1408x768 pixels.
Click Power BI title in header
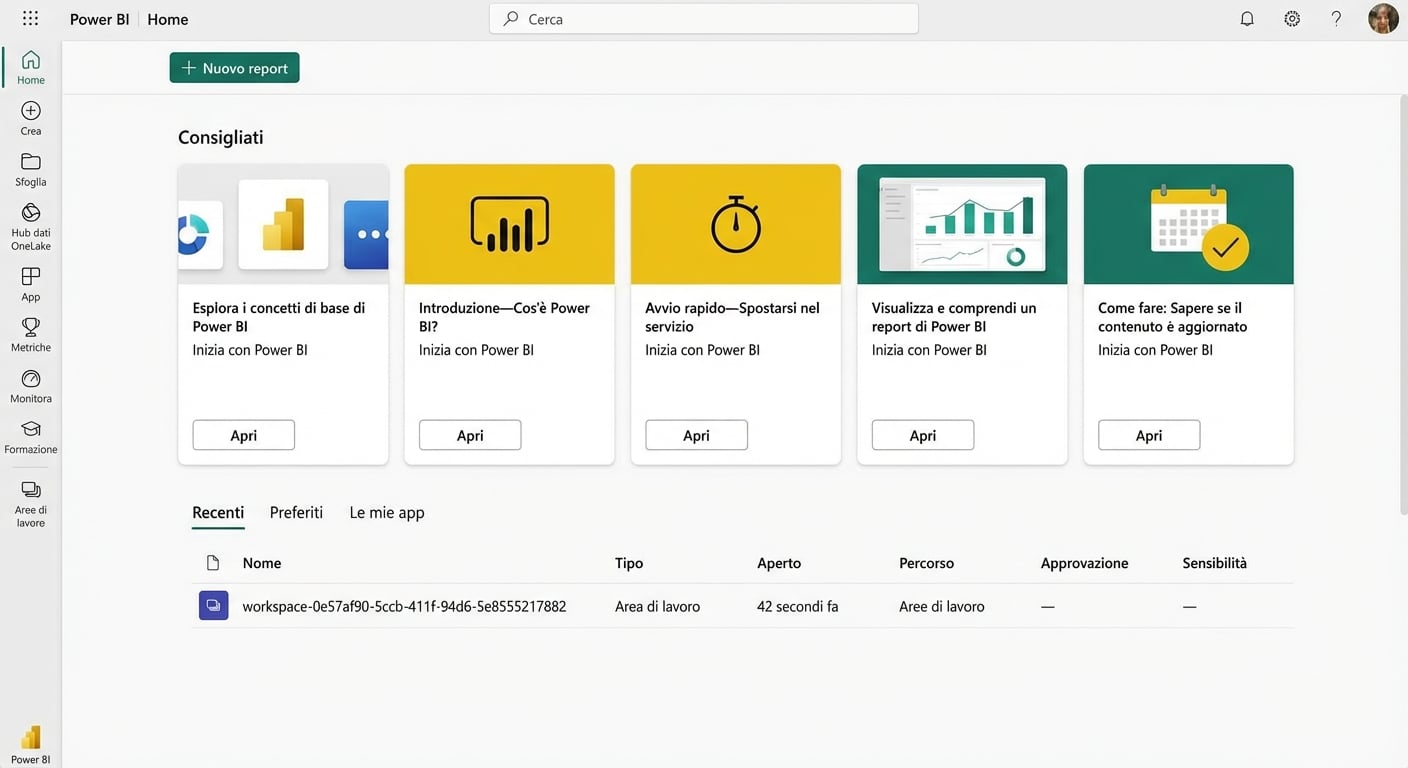[99, 19]
